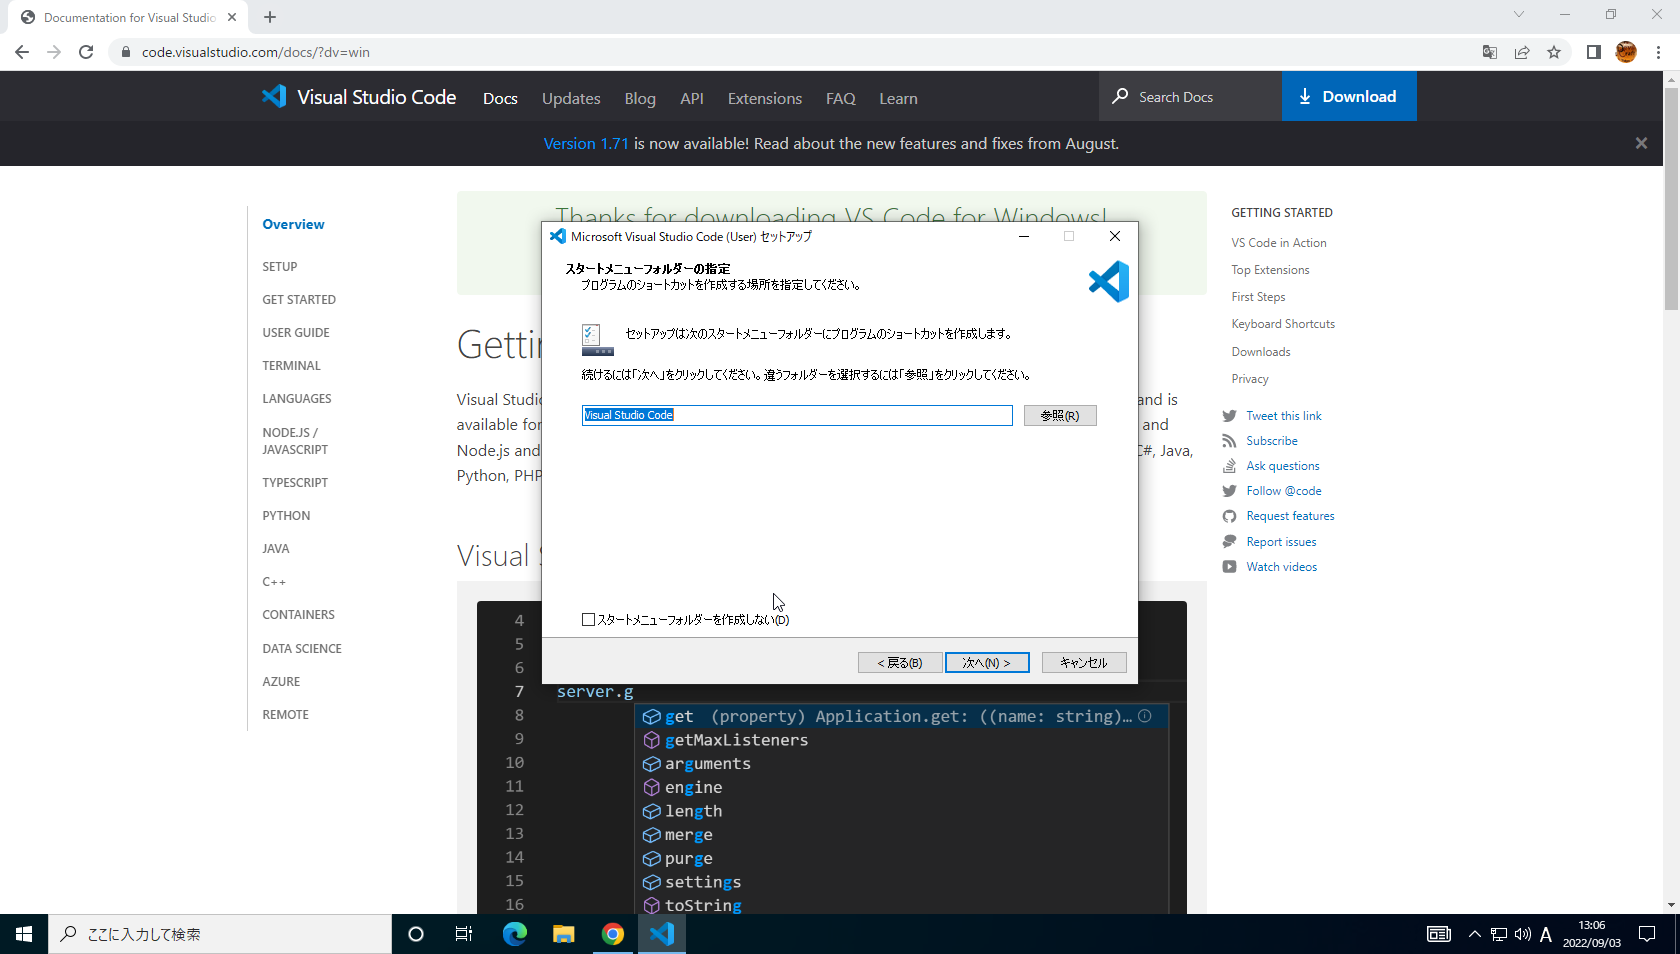The width and height of the screenshot is (1680, 954).
Task: Expand the TERMINAL sidebar section
Action: (x=292, y=366)
